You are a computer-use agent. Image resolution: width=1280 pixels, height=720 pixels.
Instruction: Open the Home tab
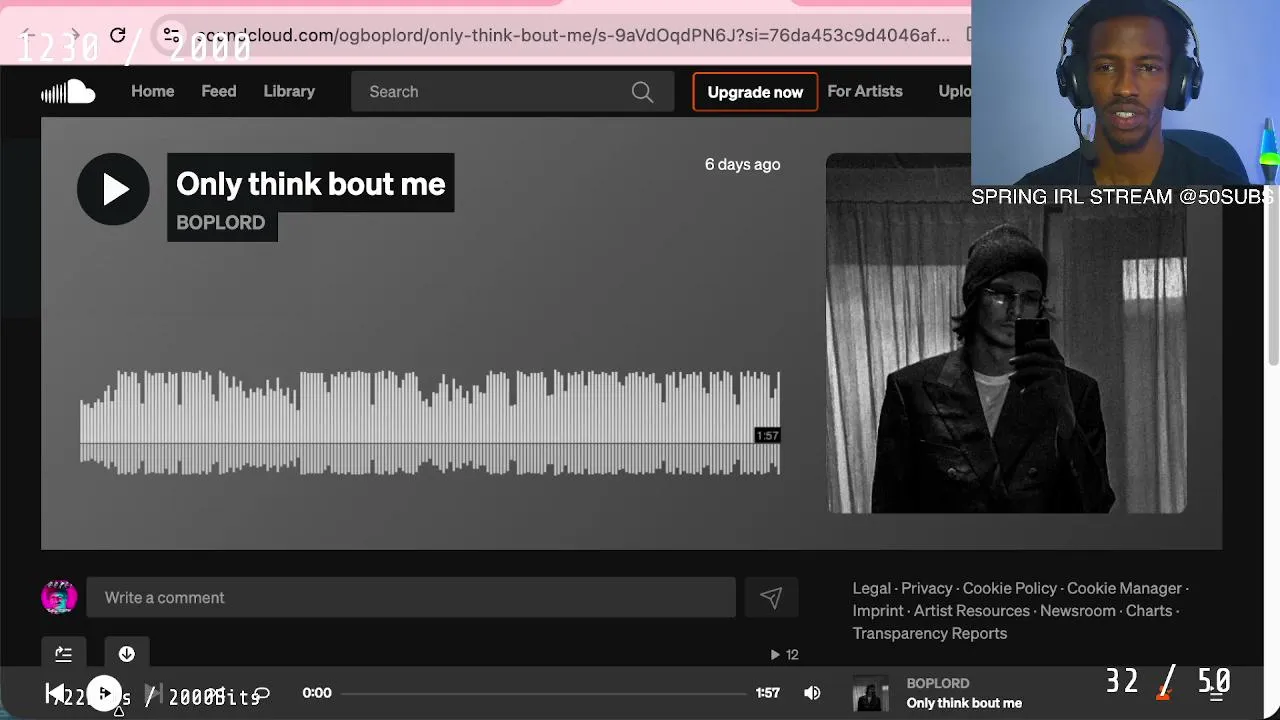[x=153, y=91]
